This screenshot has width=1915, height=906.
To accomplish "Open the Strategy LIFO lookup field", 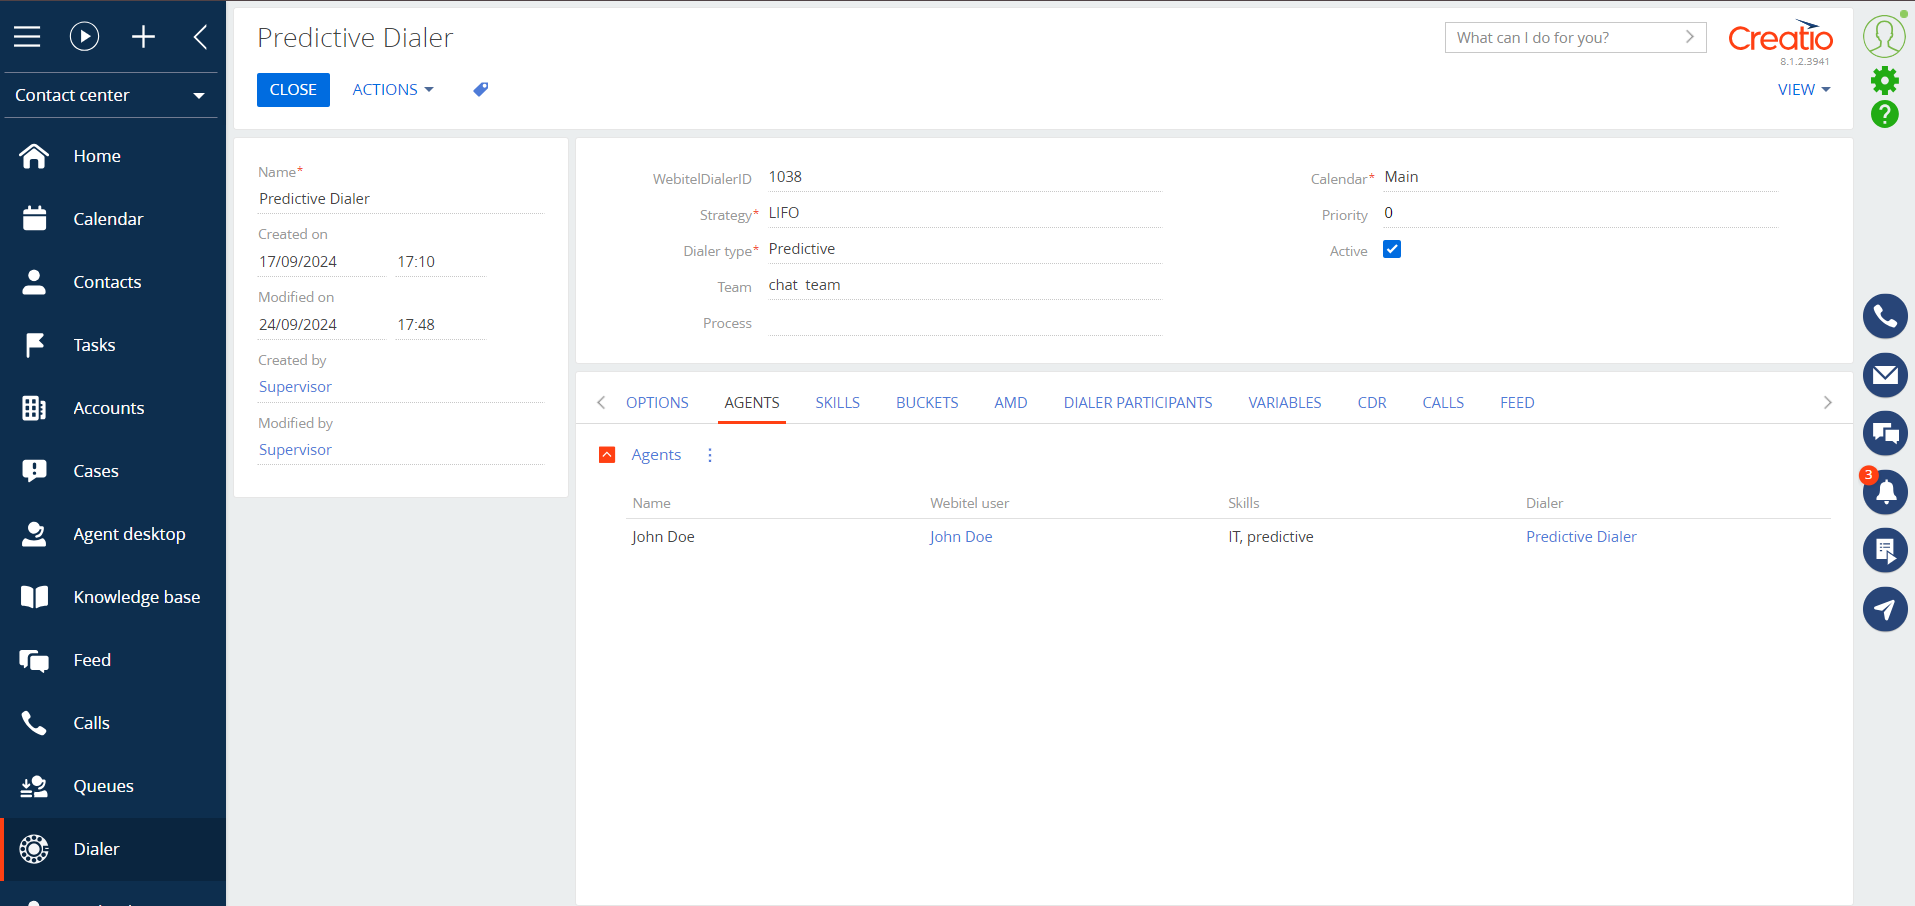I will click(965, 213).
